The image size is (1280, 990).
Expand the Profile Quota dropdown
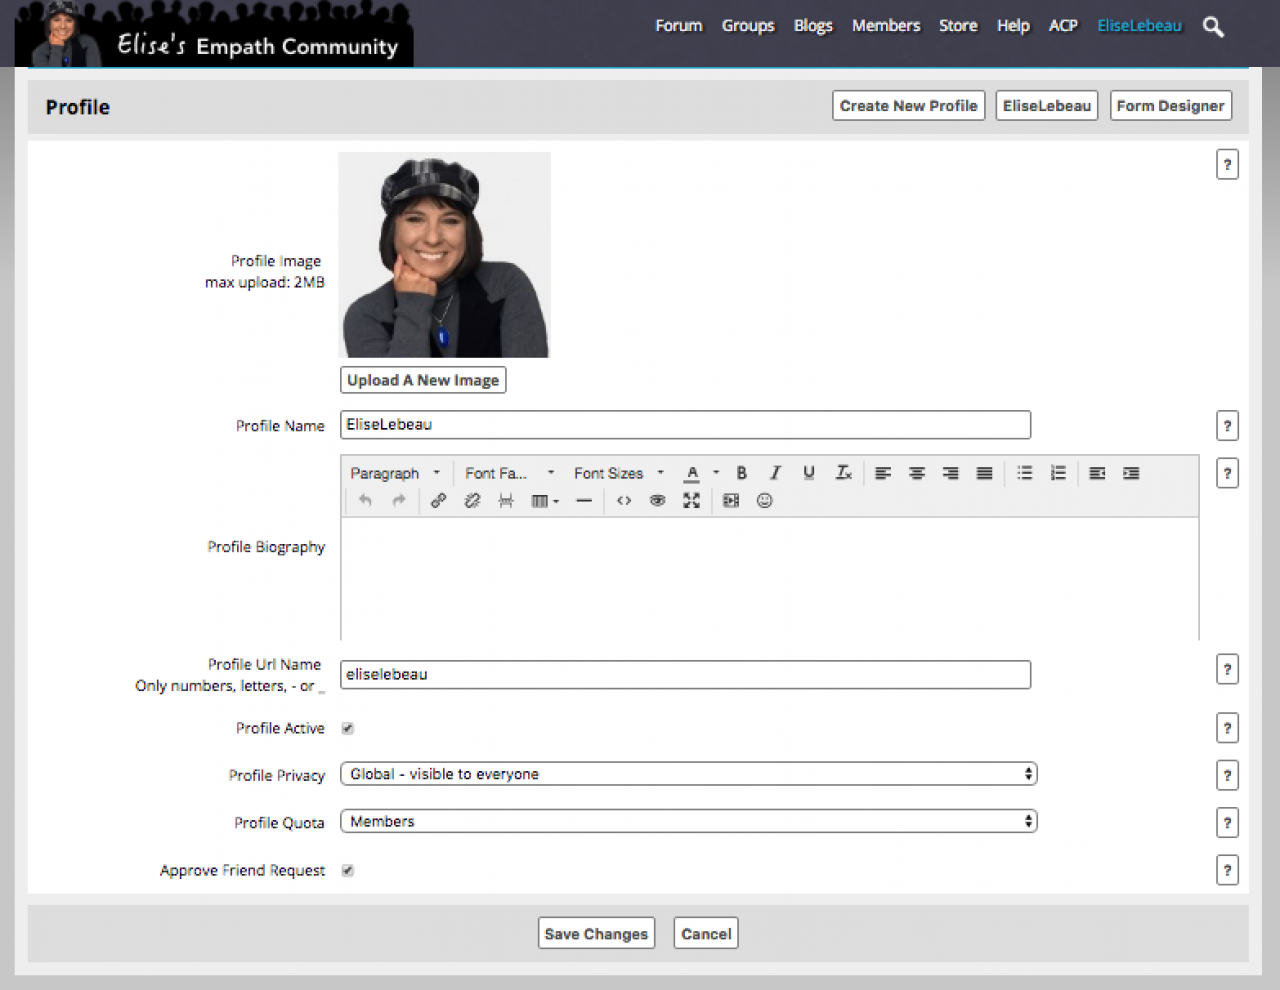(688, 821)
